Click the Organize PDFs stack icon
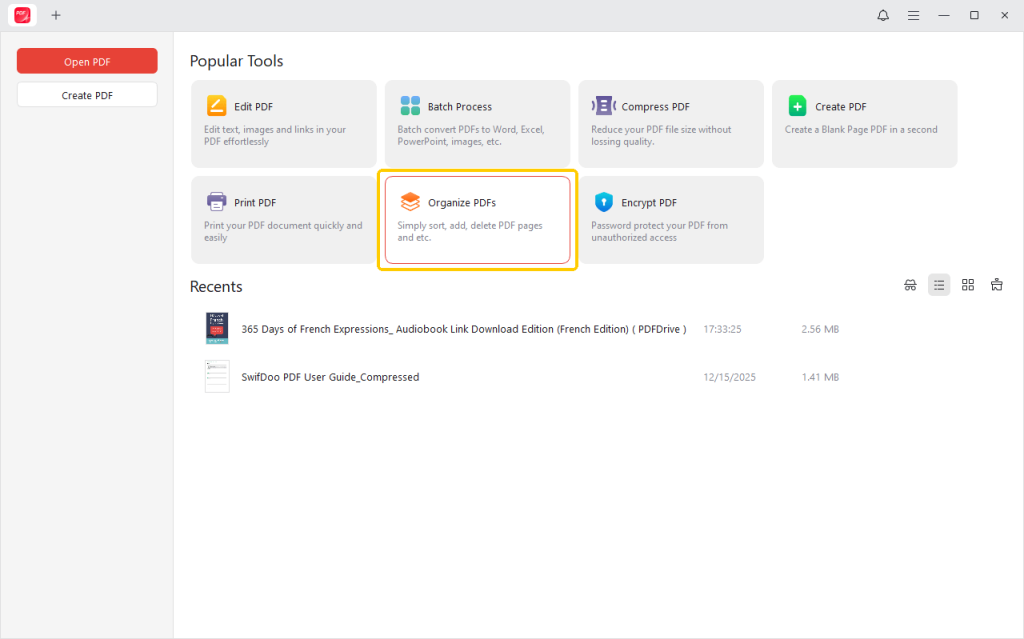The width and height of the screenshot is (1024, 639). tap(410, 202)
